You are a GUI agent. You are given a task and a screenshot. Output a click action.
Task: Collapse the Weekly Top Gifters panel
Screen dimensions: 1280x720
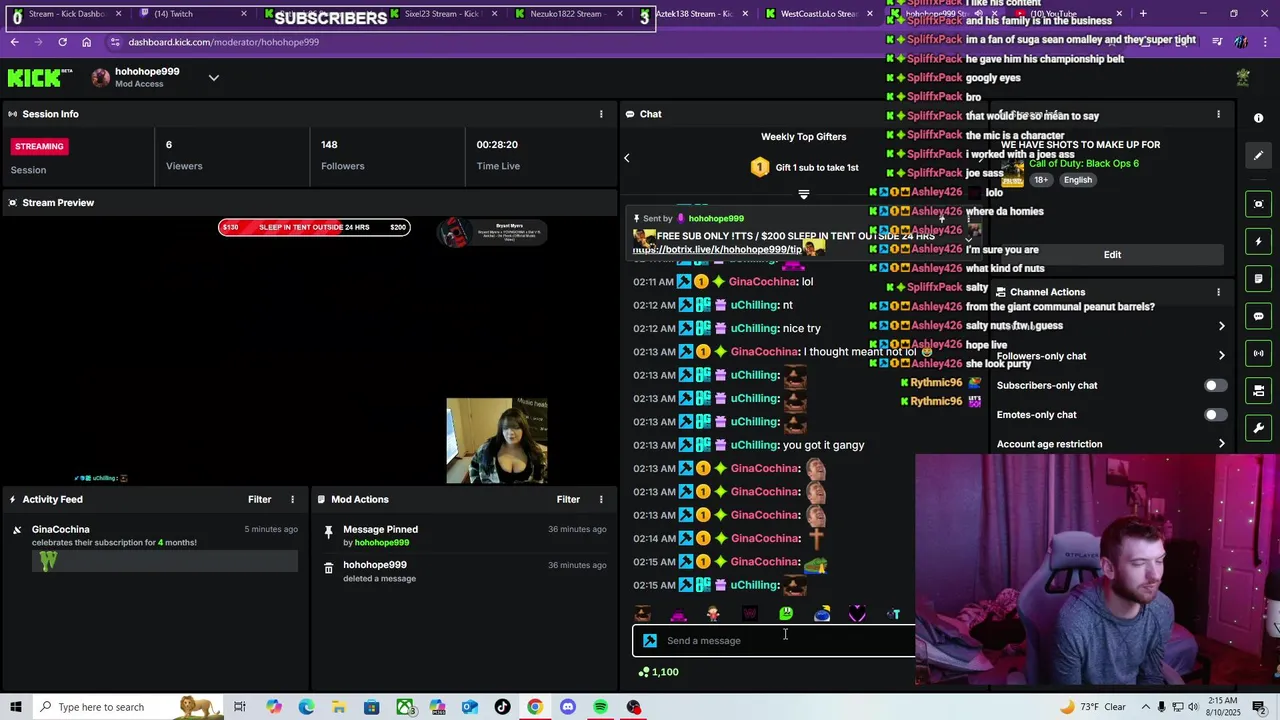point(803,194)
